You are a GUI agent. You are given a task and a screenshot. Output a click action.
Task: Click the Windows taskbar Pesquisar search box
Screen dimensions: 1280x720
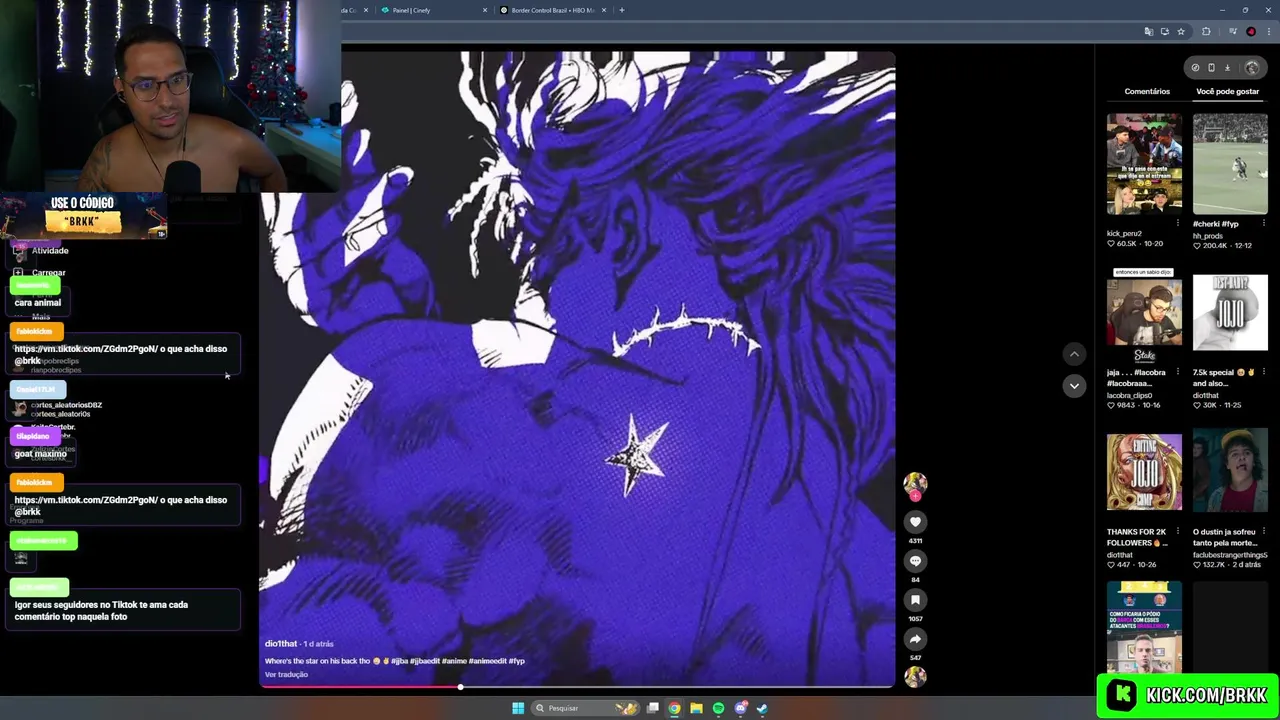583,708
